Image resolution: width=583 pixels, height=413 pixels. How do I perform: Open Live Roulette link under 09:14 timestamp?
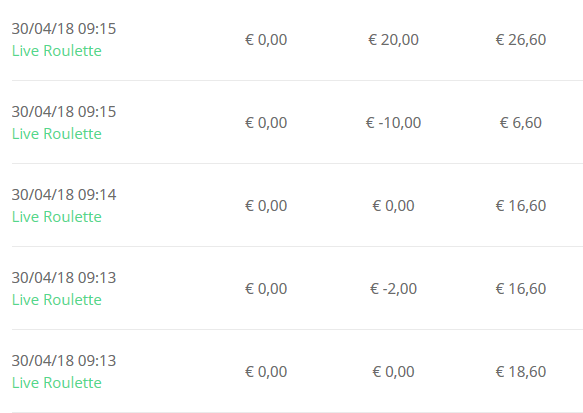[57, 217]
